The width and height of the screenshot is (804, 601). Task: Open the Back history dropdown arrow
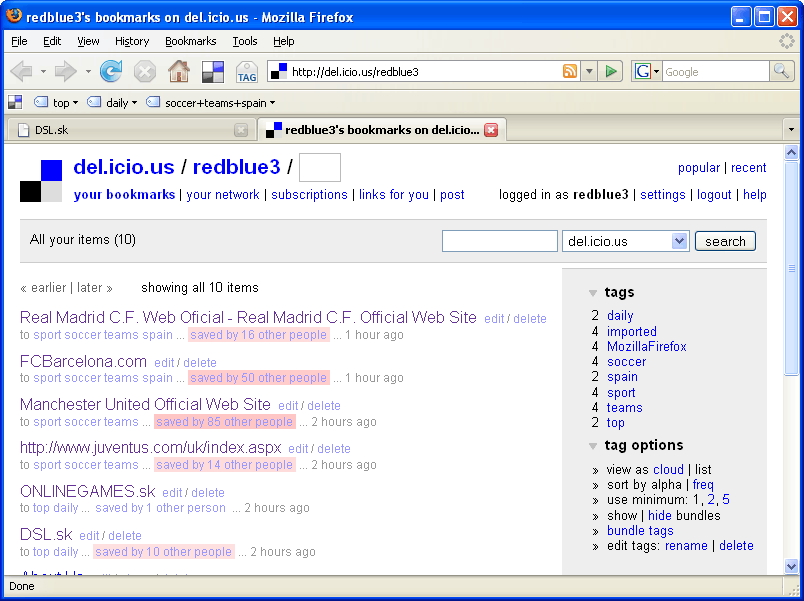[x=43, y=72]
